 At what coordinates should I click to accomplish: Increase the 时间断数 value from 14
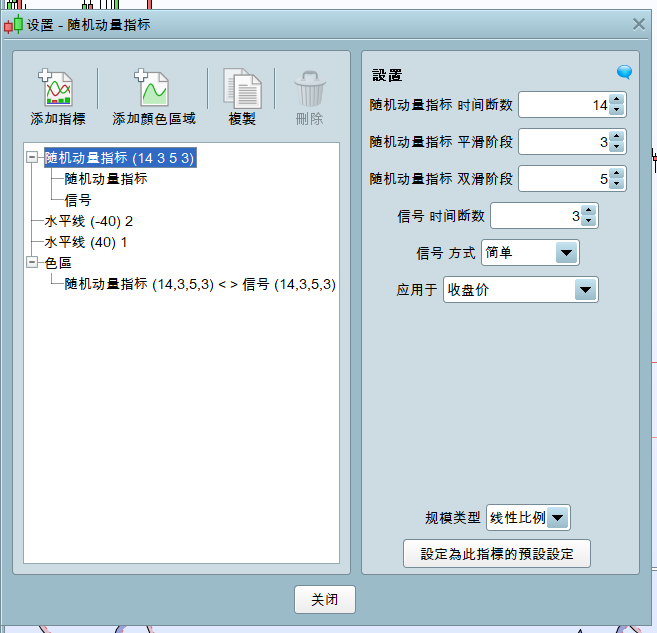pos(617,99)
